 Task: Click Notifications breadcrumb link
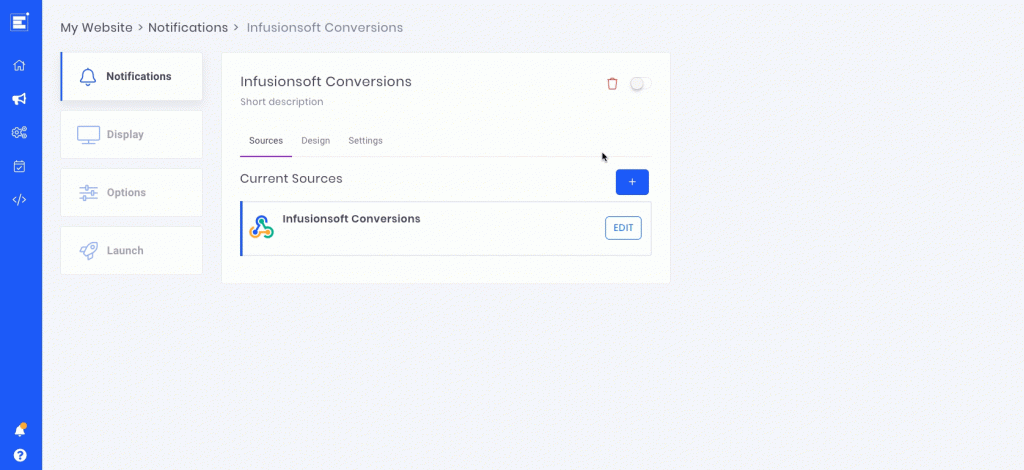pos(188,27)
